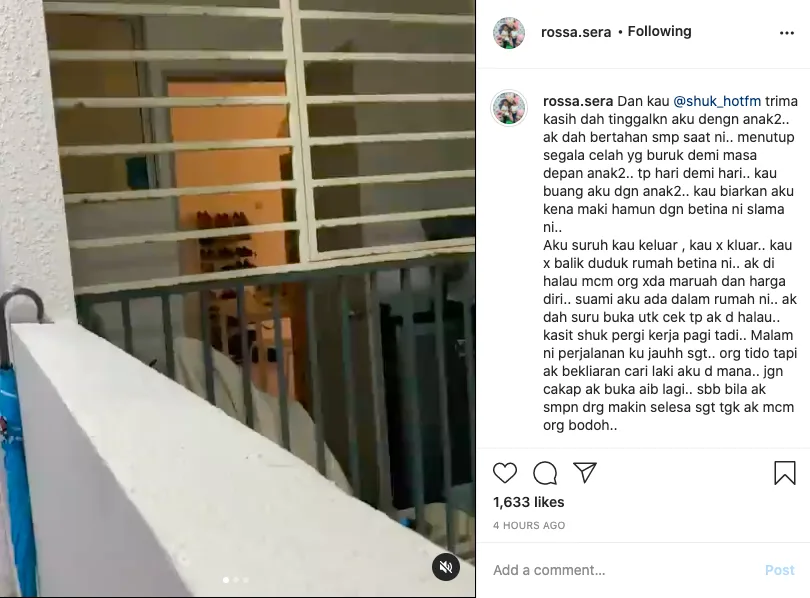Unmute the video with the speaker icon
The width and height of the screenshot is (810, 598).
tap(446, 567)
